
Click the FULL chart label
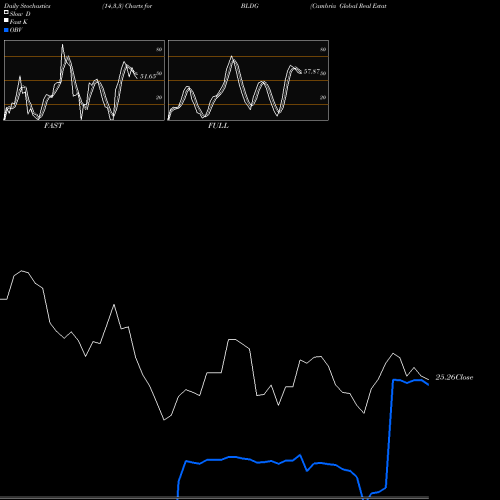tap(218, 126)
